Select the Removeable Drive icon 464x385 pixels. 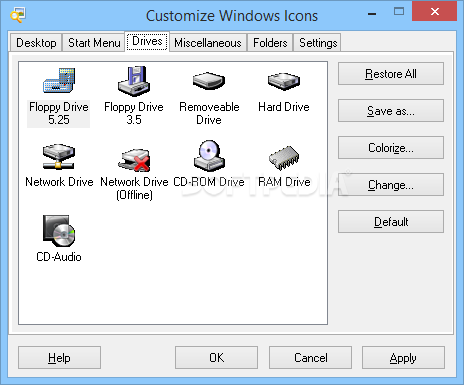[209, 81]
